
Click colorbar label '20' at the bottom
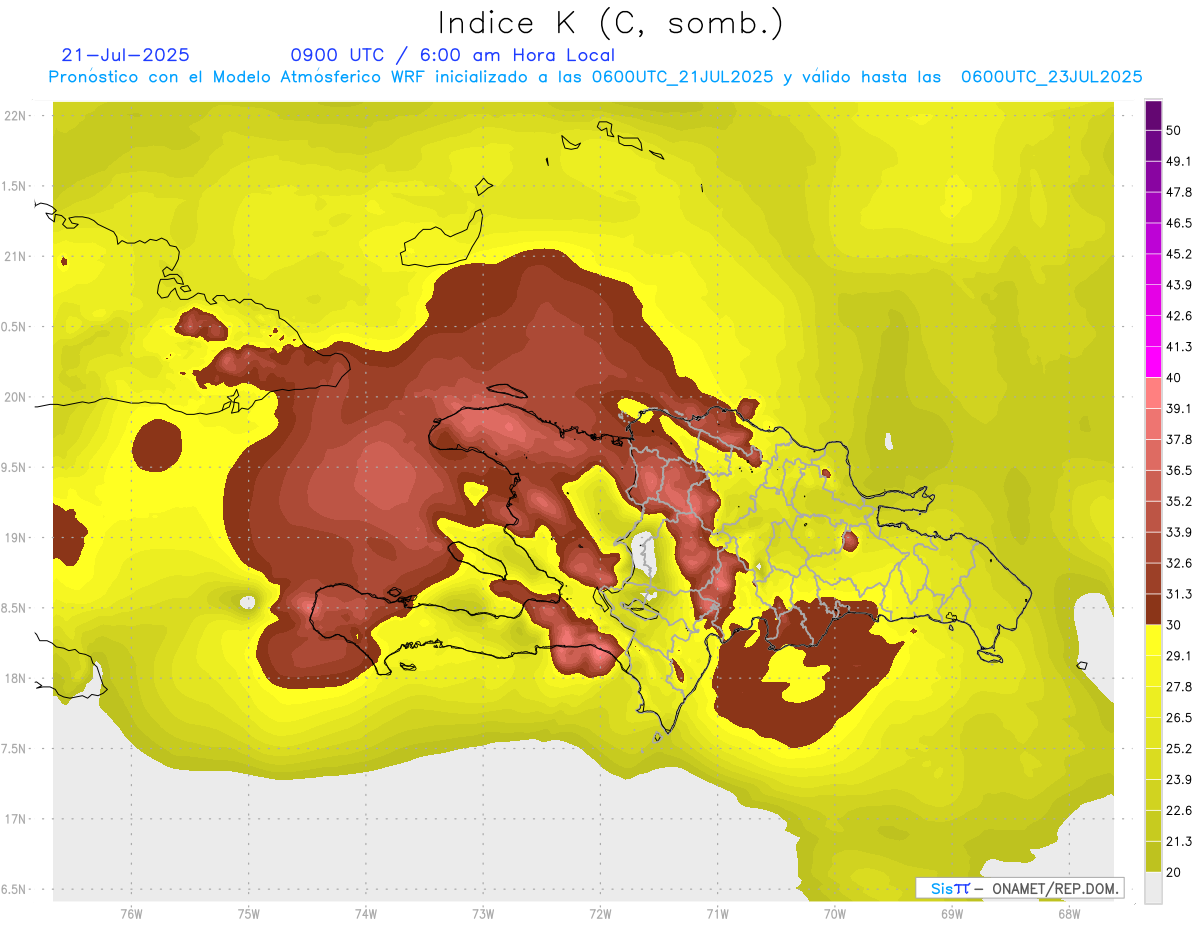(x=1174, y=872)
